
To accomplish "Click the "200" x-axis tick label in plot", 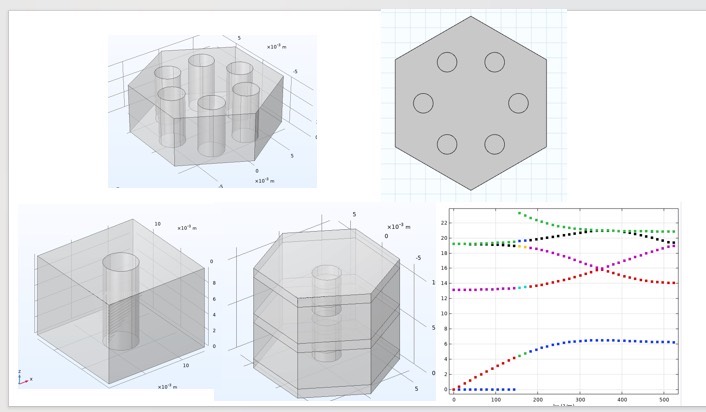I will (538, 399).
